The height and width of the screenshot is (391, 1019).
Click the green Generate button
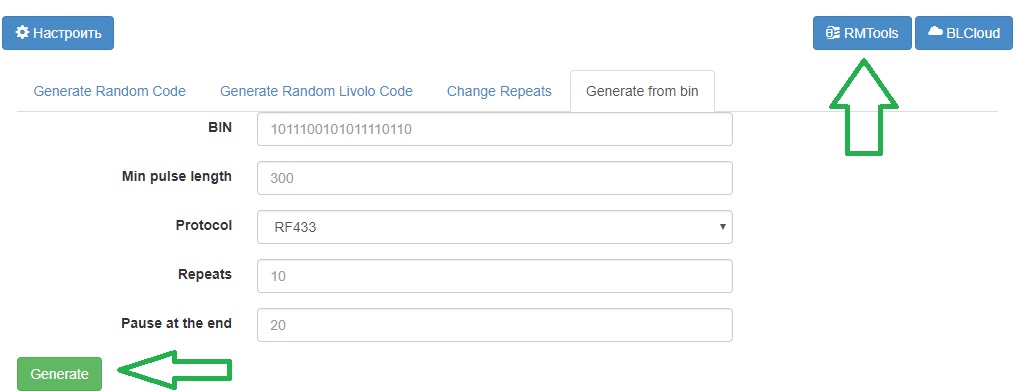(x=59, y=374)
